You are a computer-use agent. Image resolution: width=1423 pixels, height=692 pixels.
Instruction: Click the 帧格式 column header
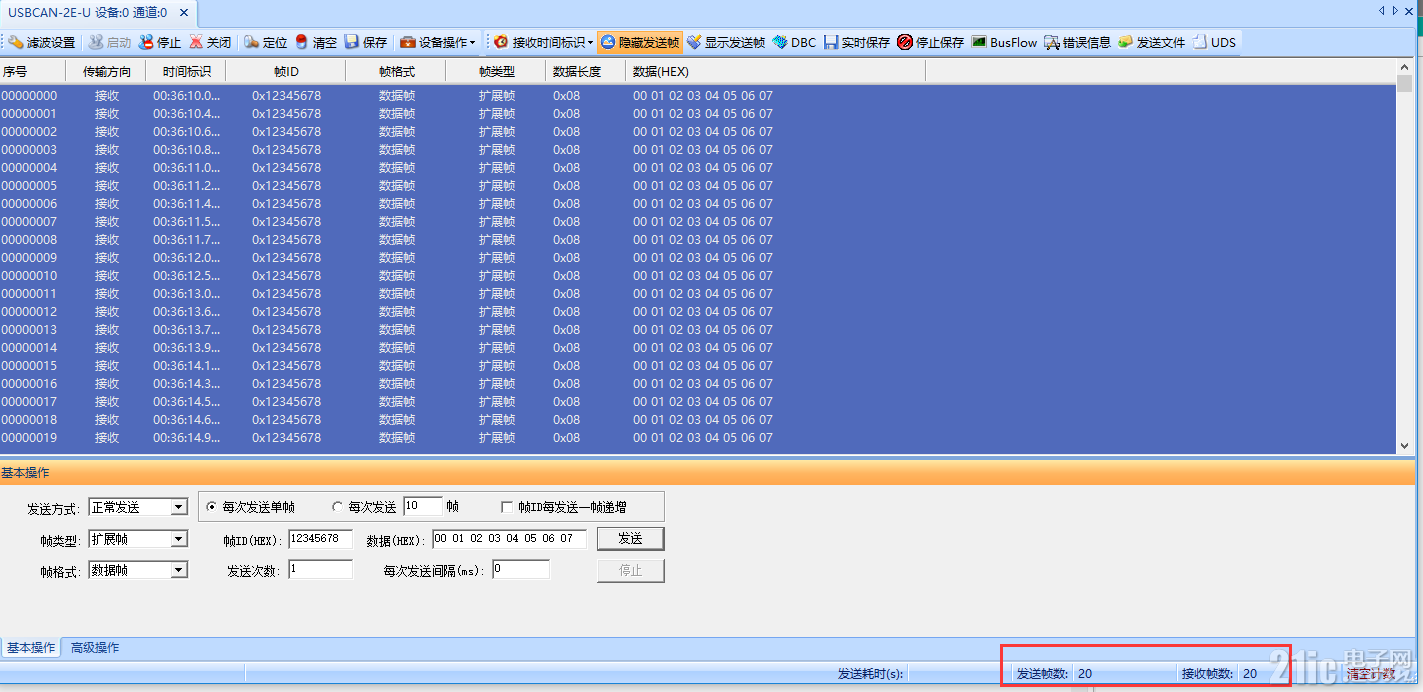click(396, 72)
